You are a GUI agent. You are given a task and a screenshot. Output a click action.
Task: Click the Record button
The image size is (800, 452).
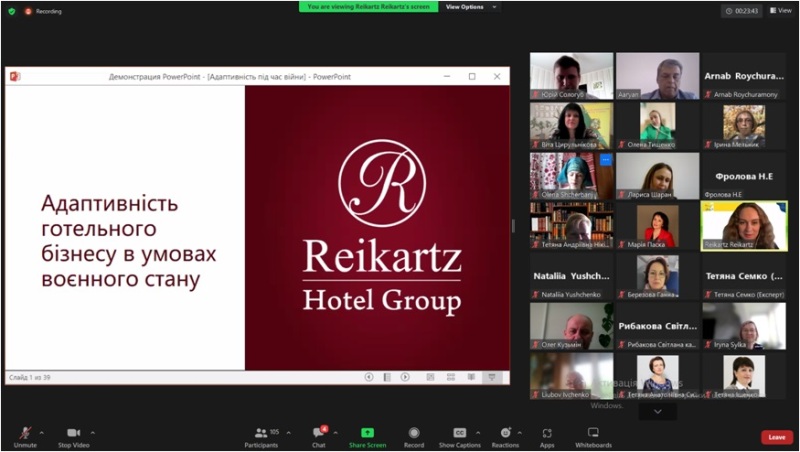414,434
